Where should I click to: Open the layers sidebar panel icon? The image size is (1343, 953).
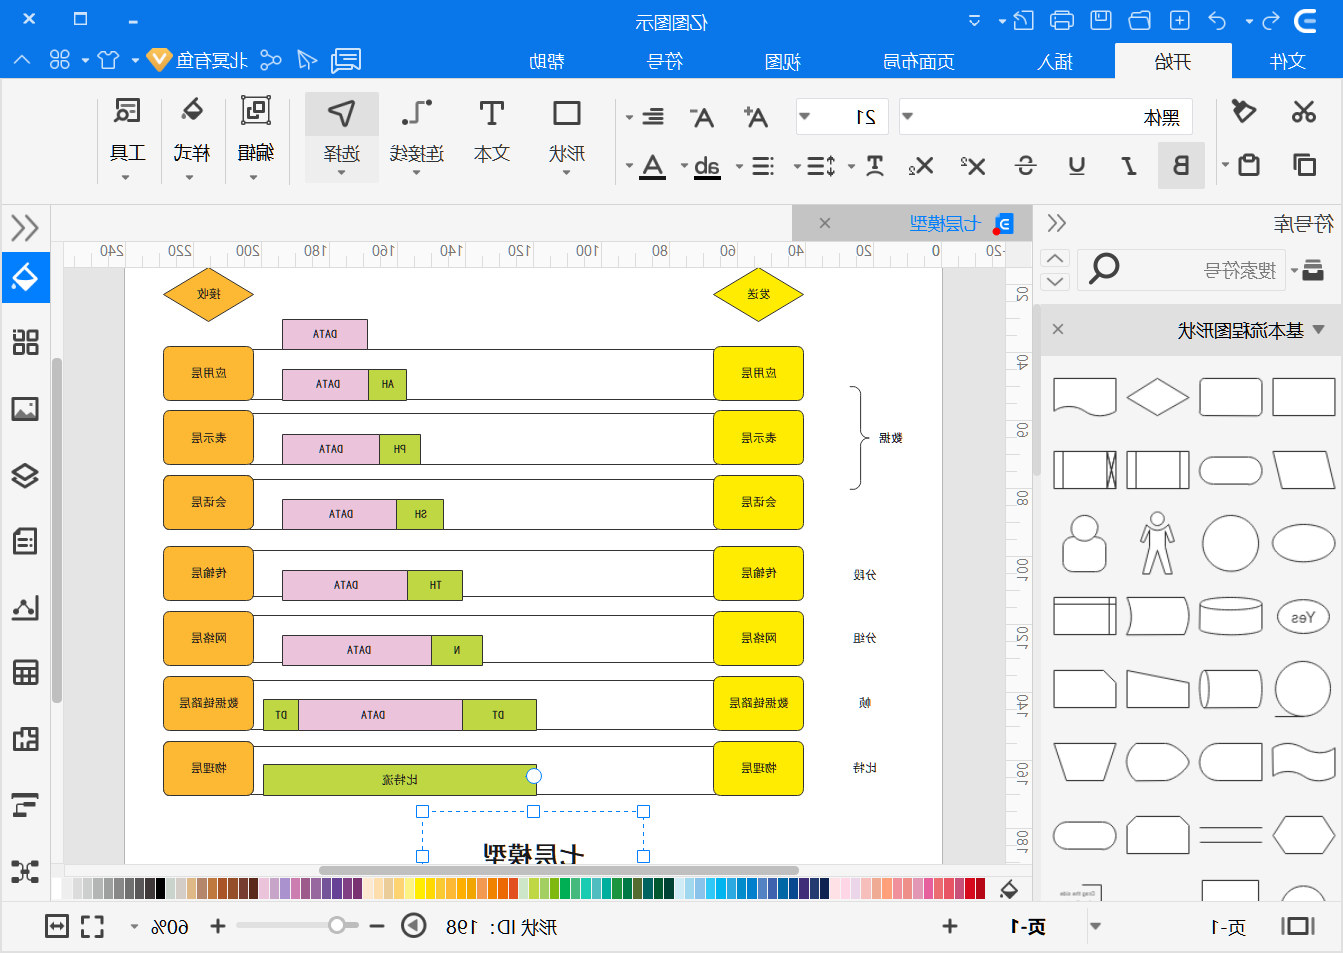[x=25, y=475]
